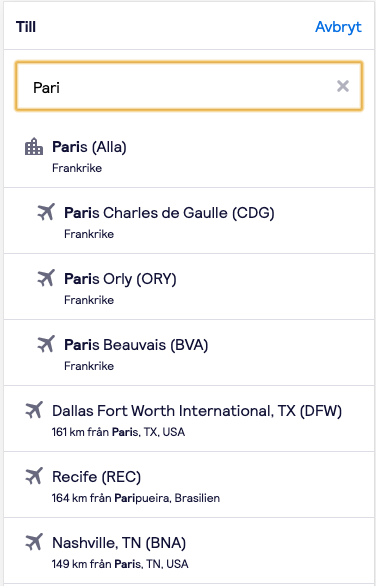Click the airplane icon next to Paris Charles de Gaulle

[46, 212]
